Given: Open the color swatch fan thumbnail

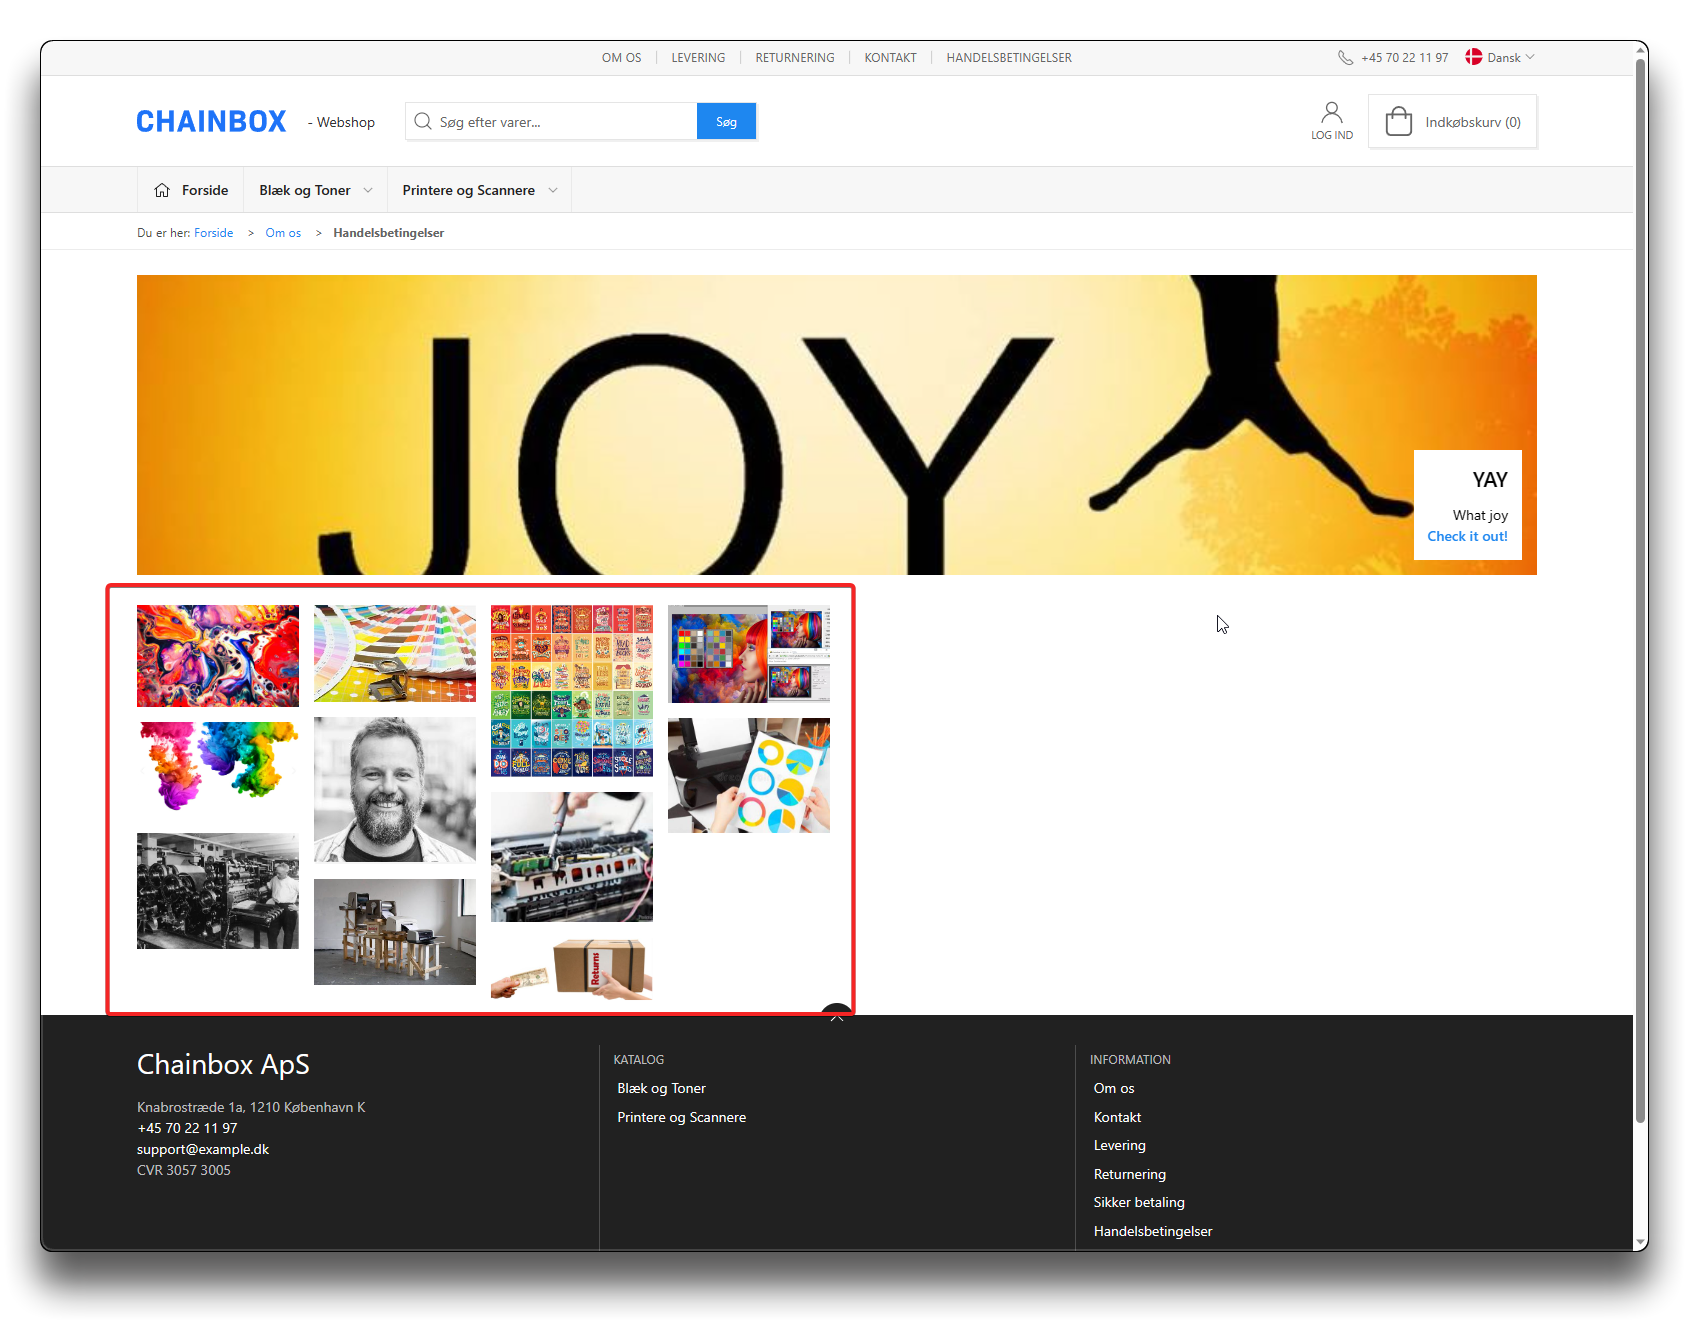Looking at the screenshot, I should pos(395,653).
